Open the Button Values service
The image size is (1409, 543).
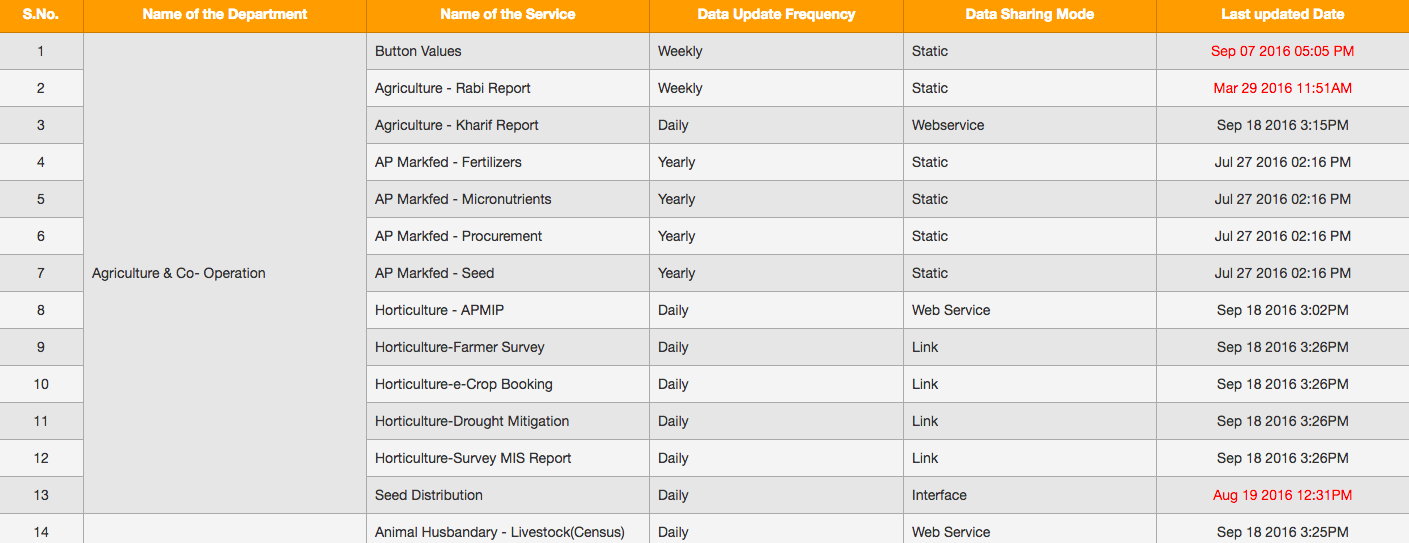coord(418,51)
